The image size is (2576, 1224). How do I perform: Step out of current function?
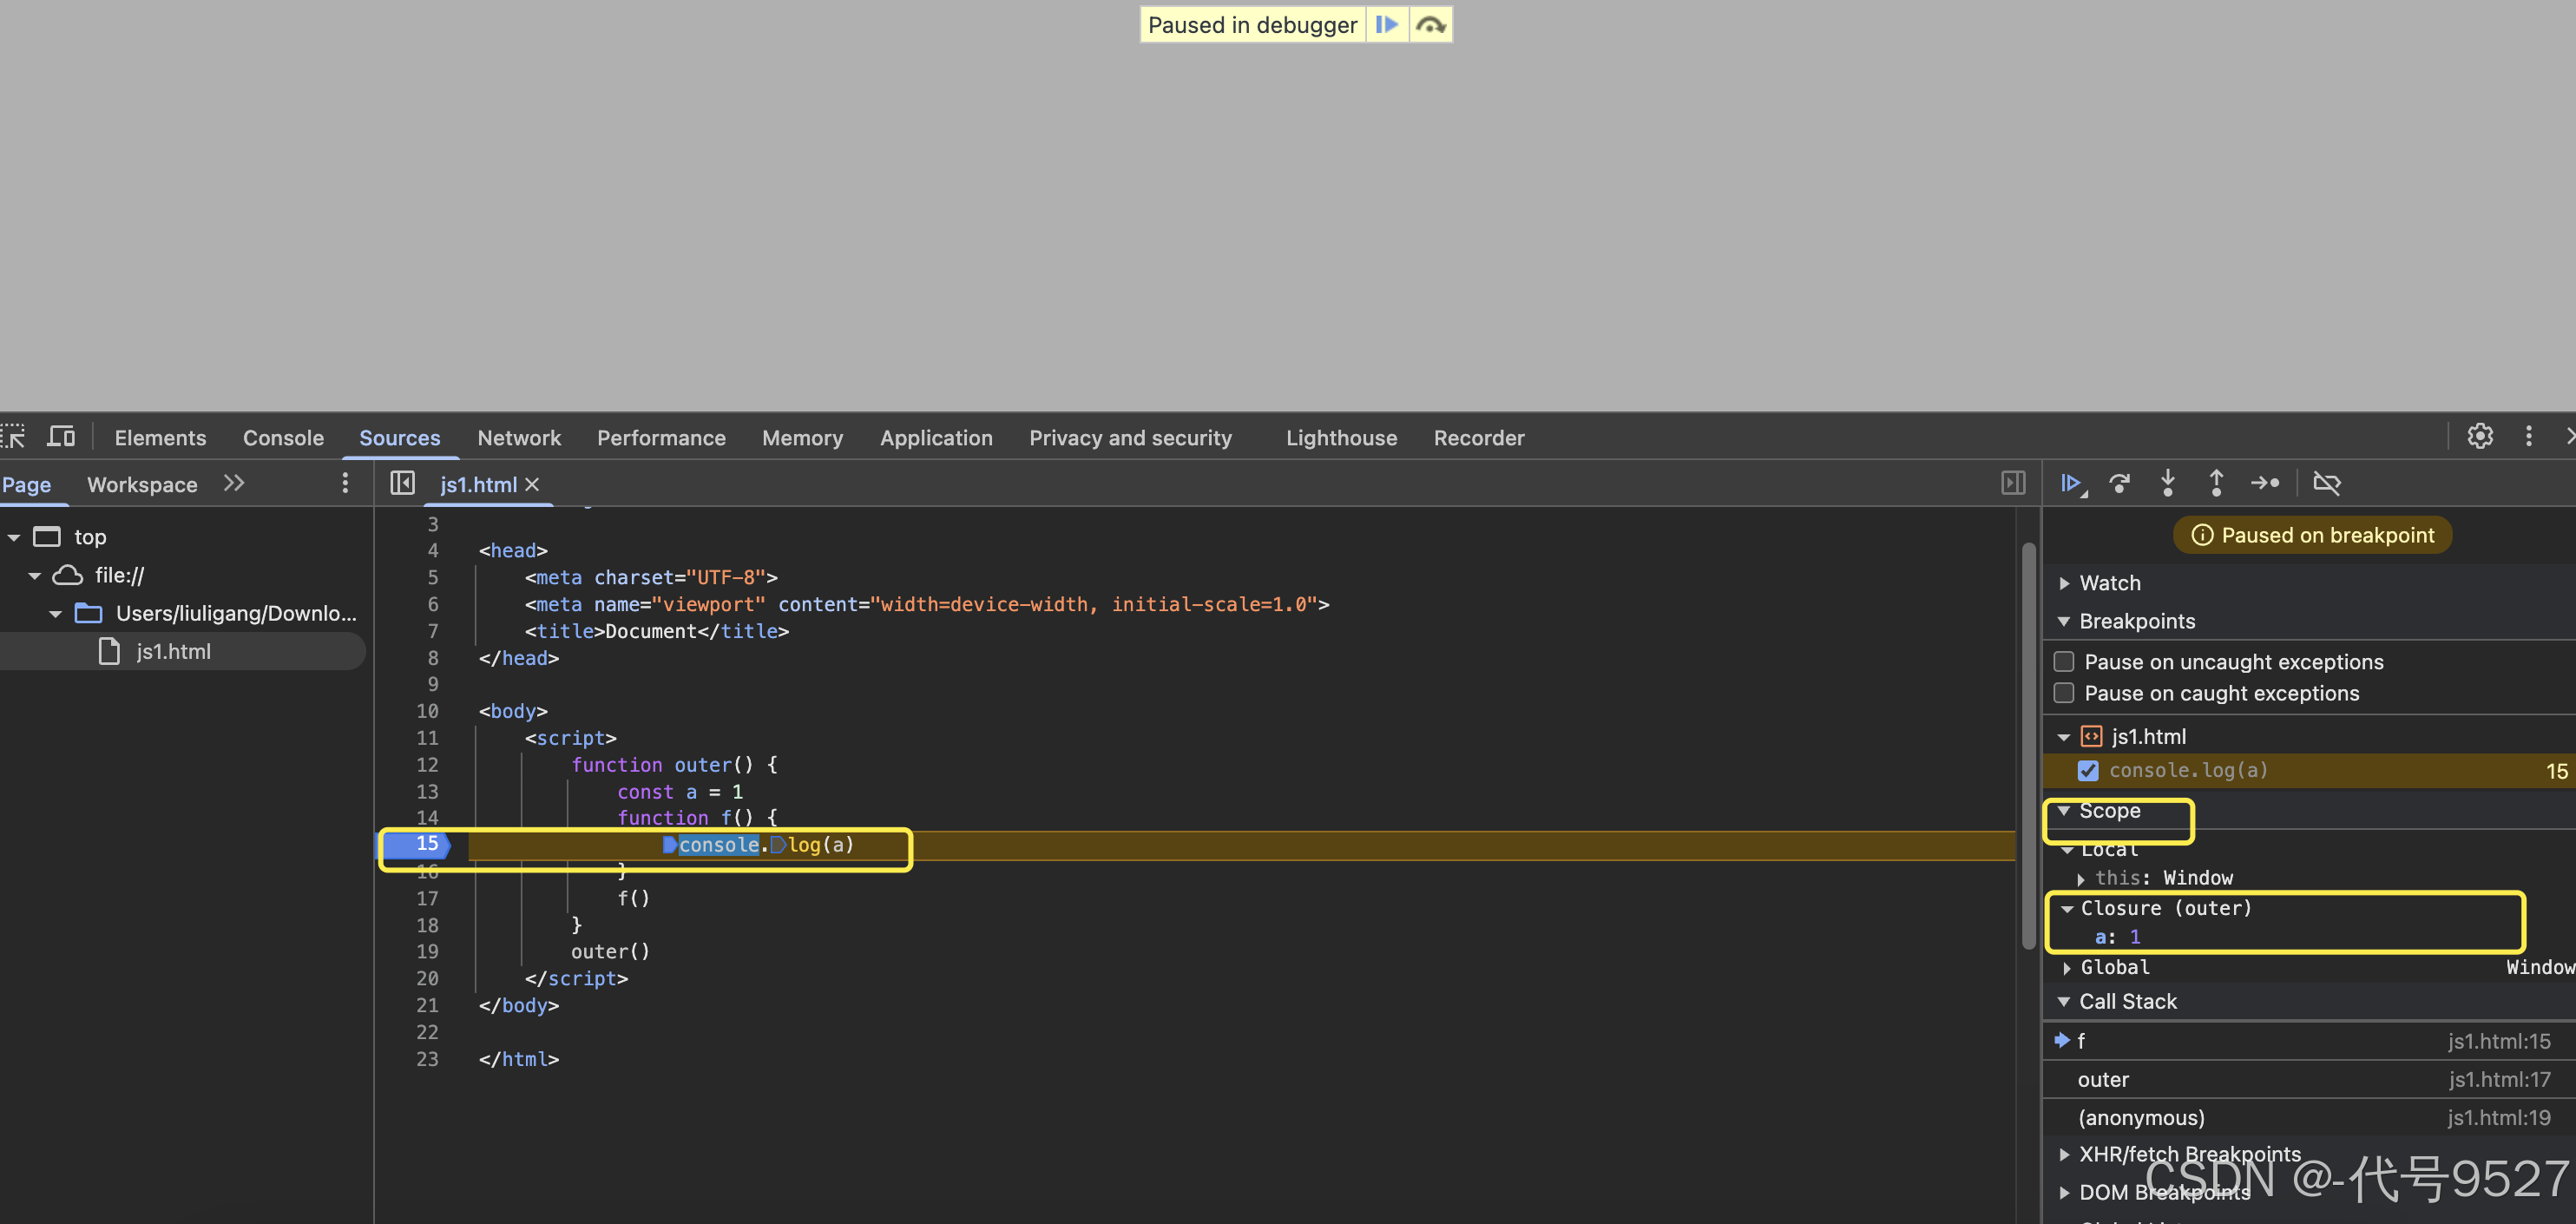[2216, 484]
